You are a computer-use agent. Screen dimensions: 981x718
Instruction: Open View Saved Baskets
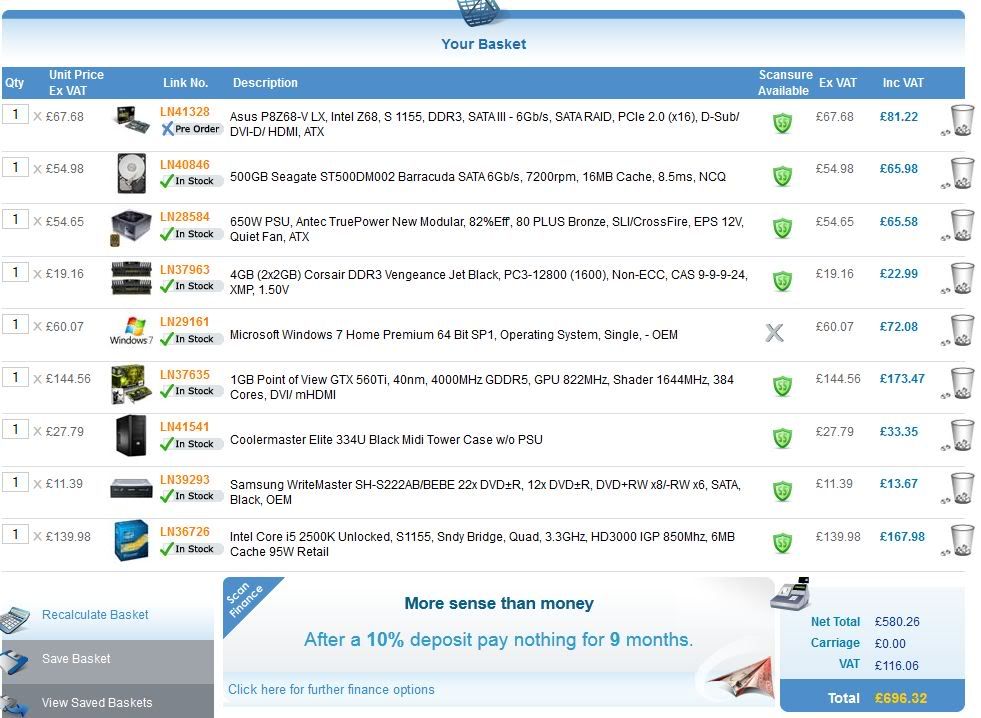point(97,703)
